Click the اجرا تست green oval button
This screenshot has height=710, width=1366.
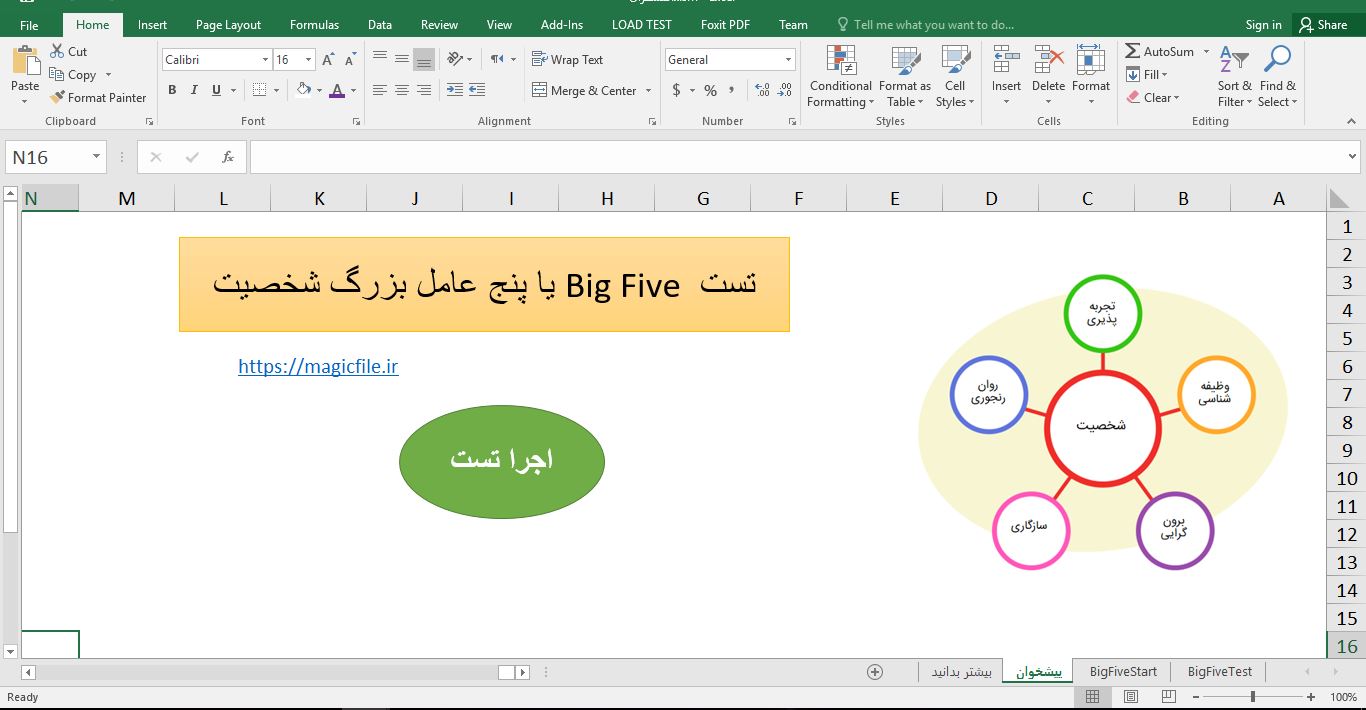tap(502, 460)
